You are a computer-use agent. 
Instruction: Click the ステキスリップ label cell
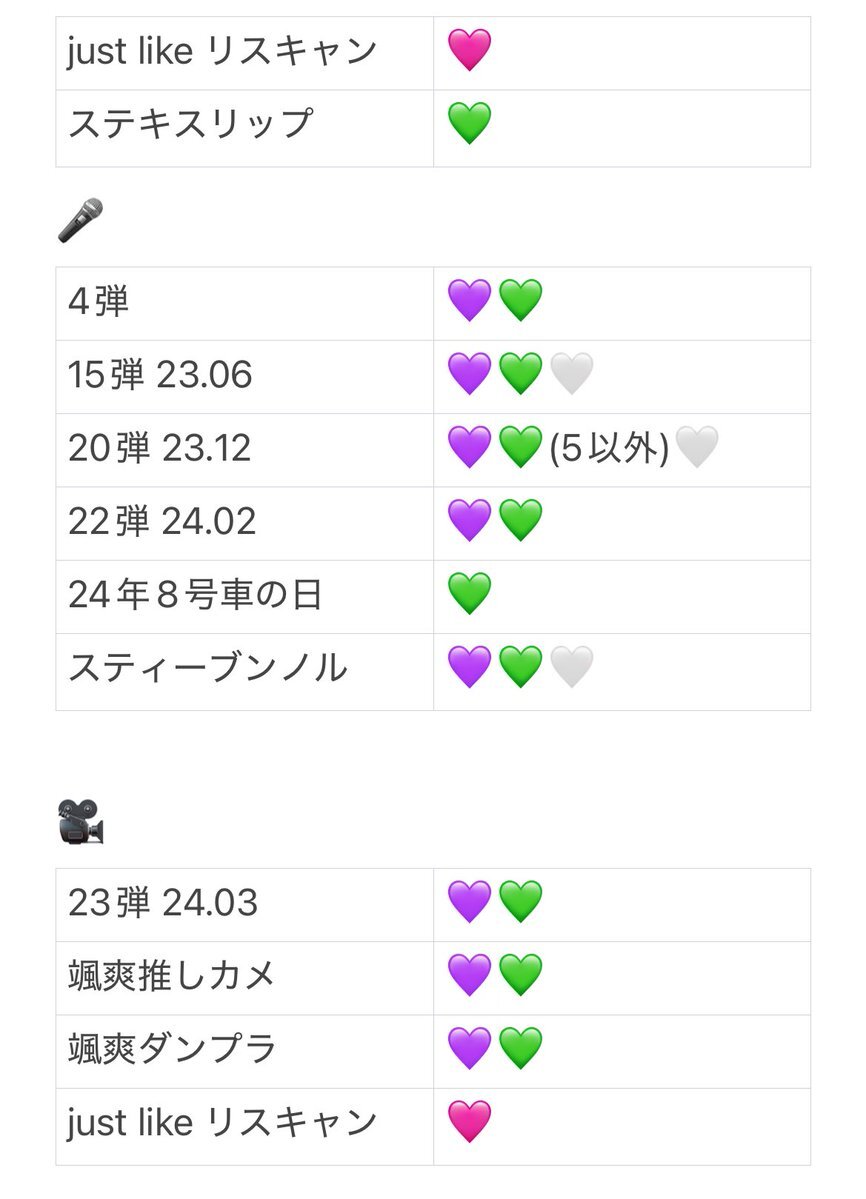coord(245,128)
